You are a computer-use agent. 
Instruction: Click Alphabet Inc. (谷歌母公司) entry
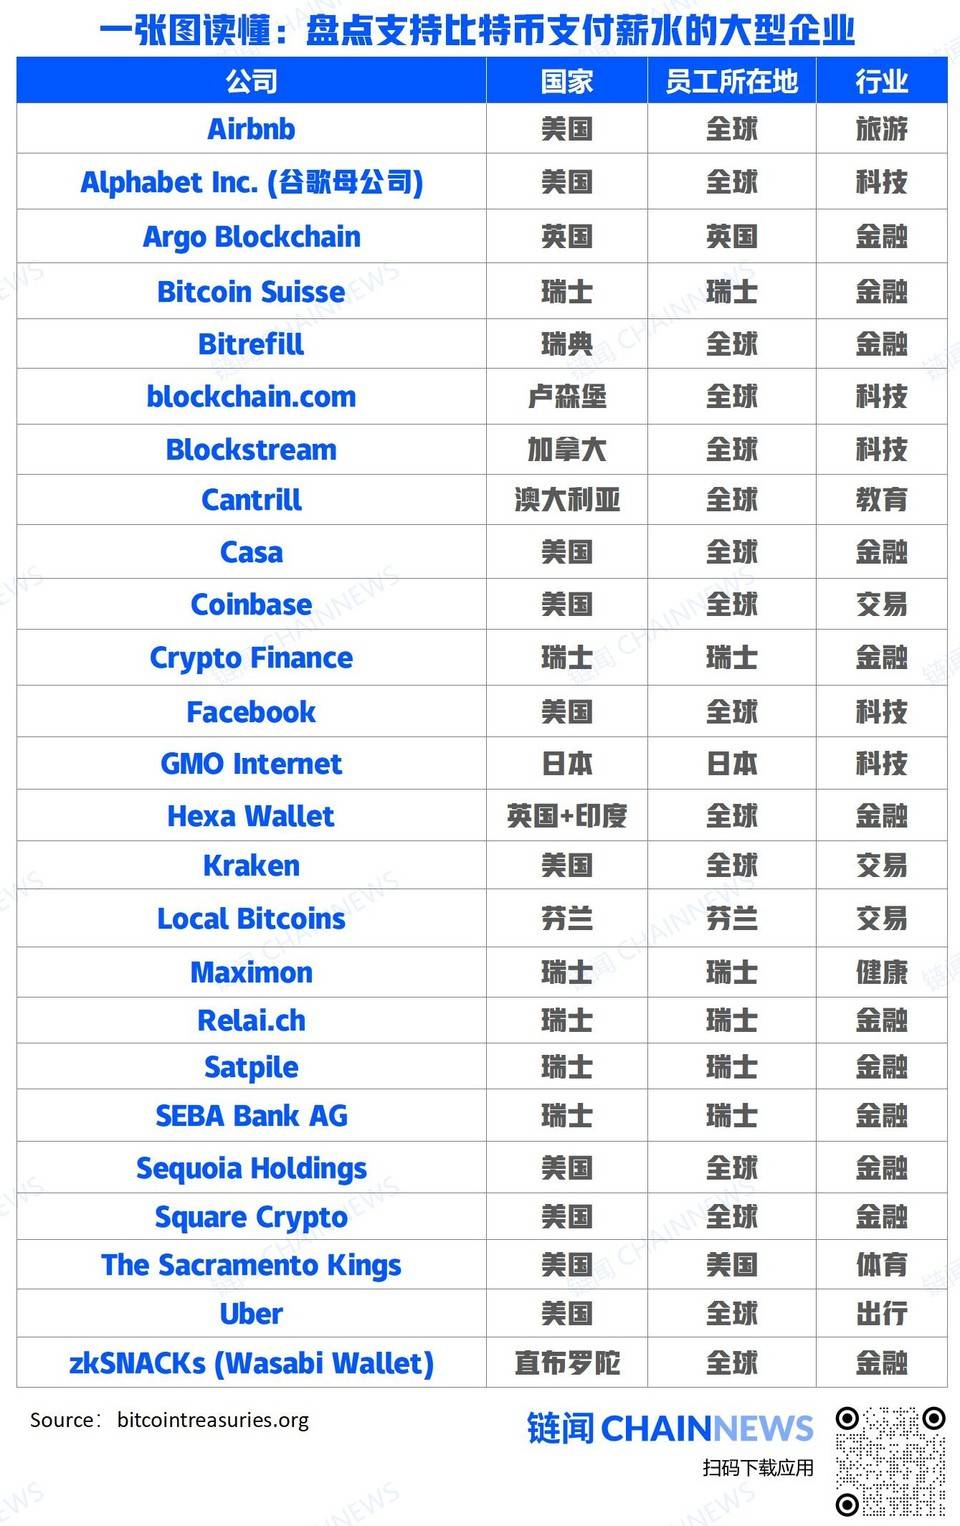coord(251,182)
